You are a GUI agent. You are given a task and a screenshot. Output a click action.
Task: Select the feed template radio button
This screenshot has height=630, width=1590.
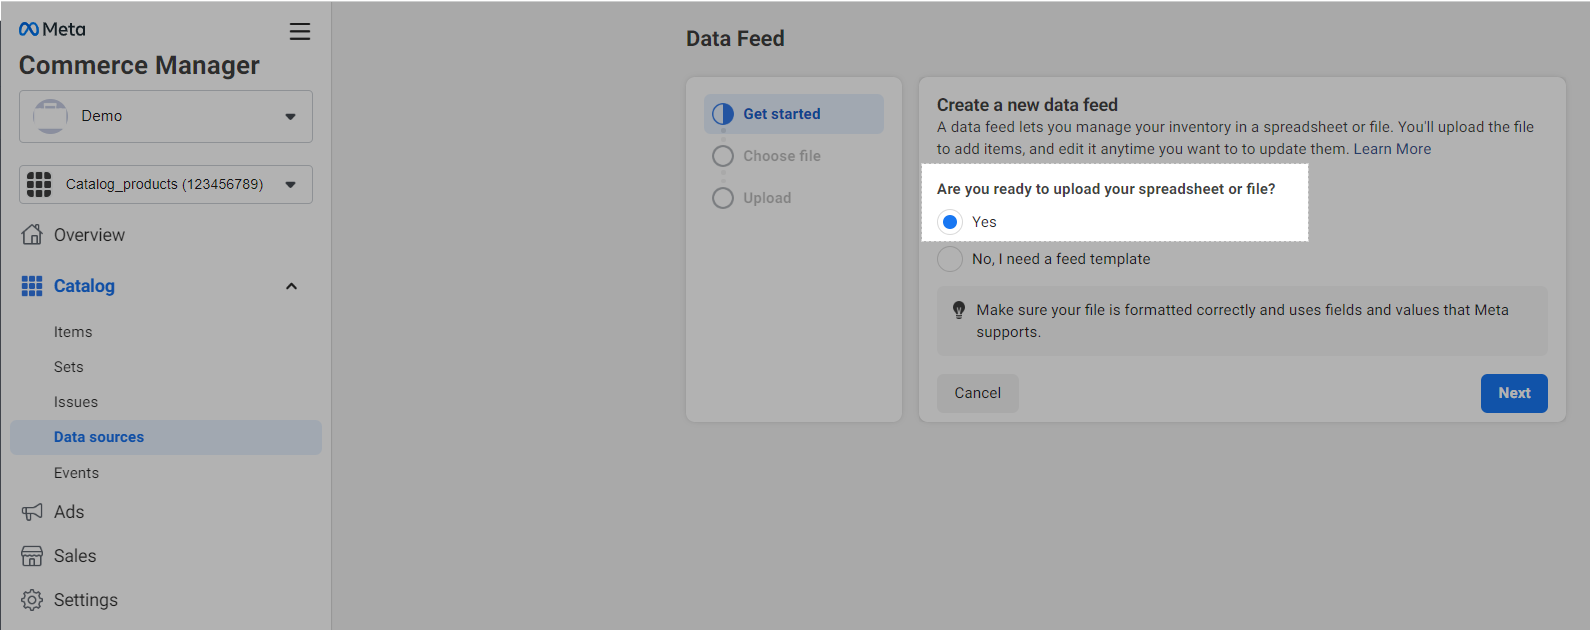pos(950,259)
